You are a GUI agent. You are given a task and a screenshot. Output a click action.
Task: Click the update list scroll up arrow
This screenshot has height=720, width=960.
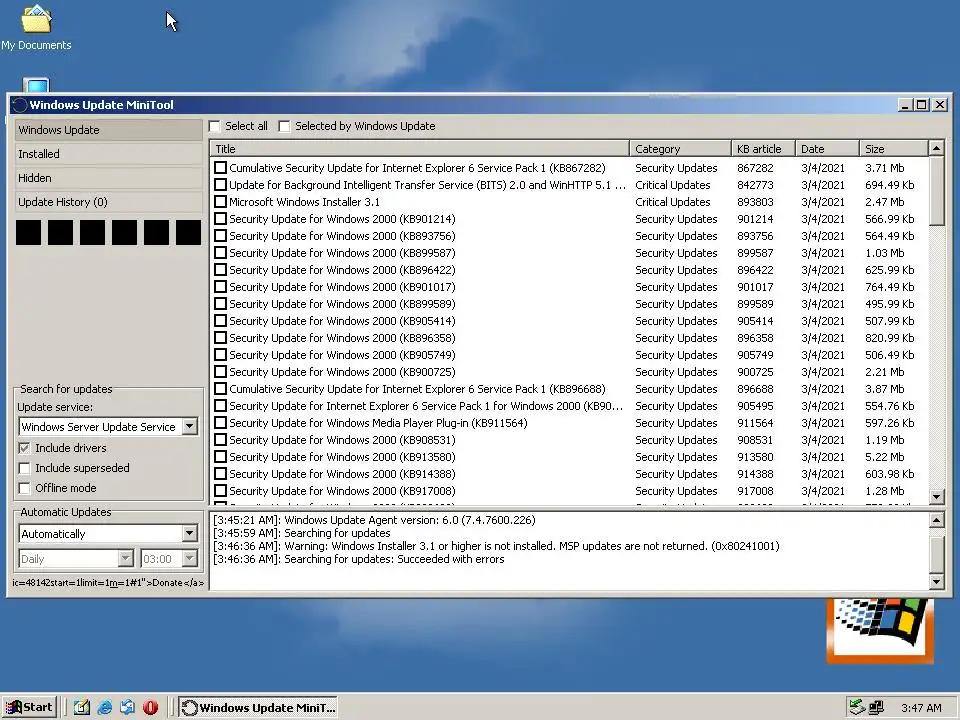click(x=936, y=148)
